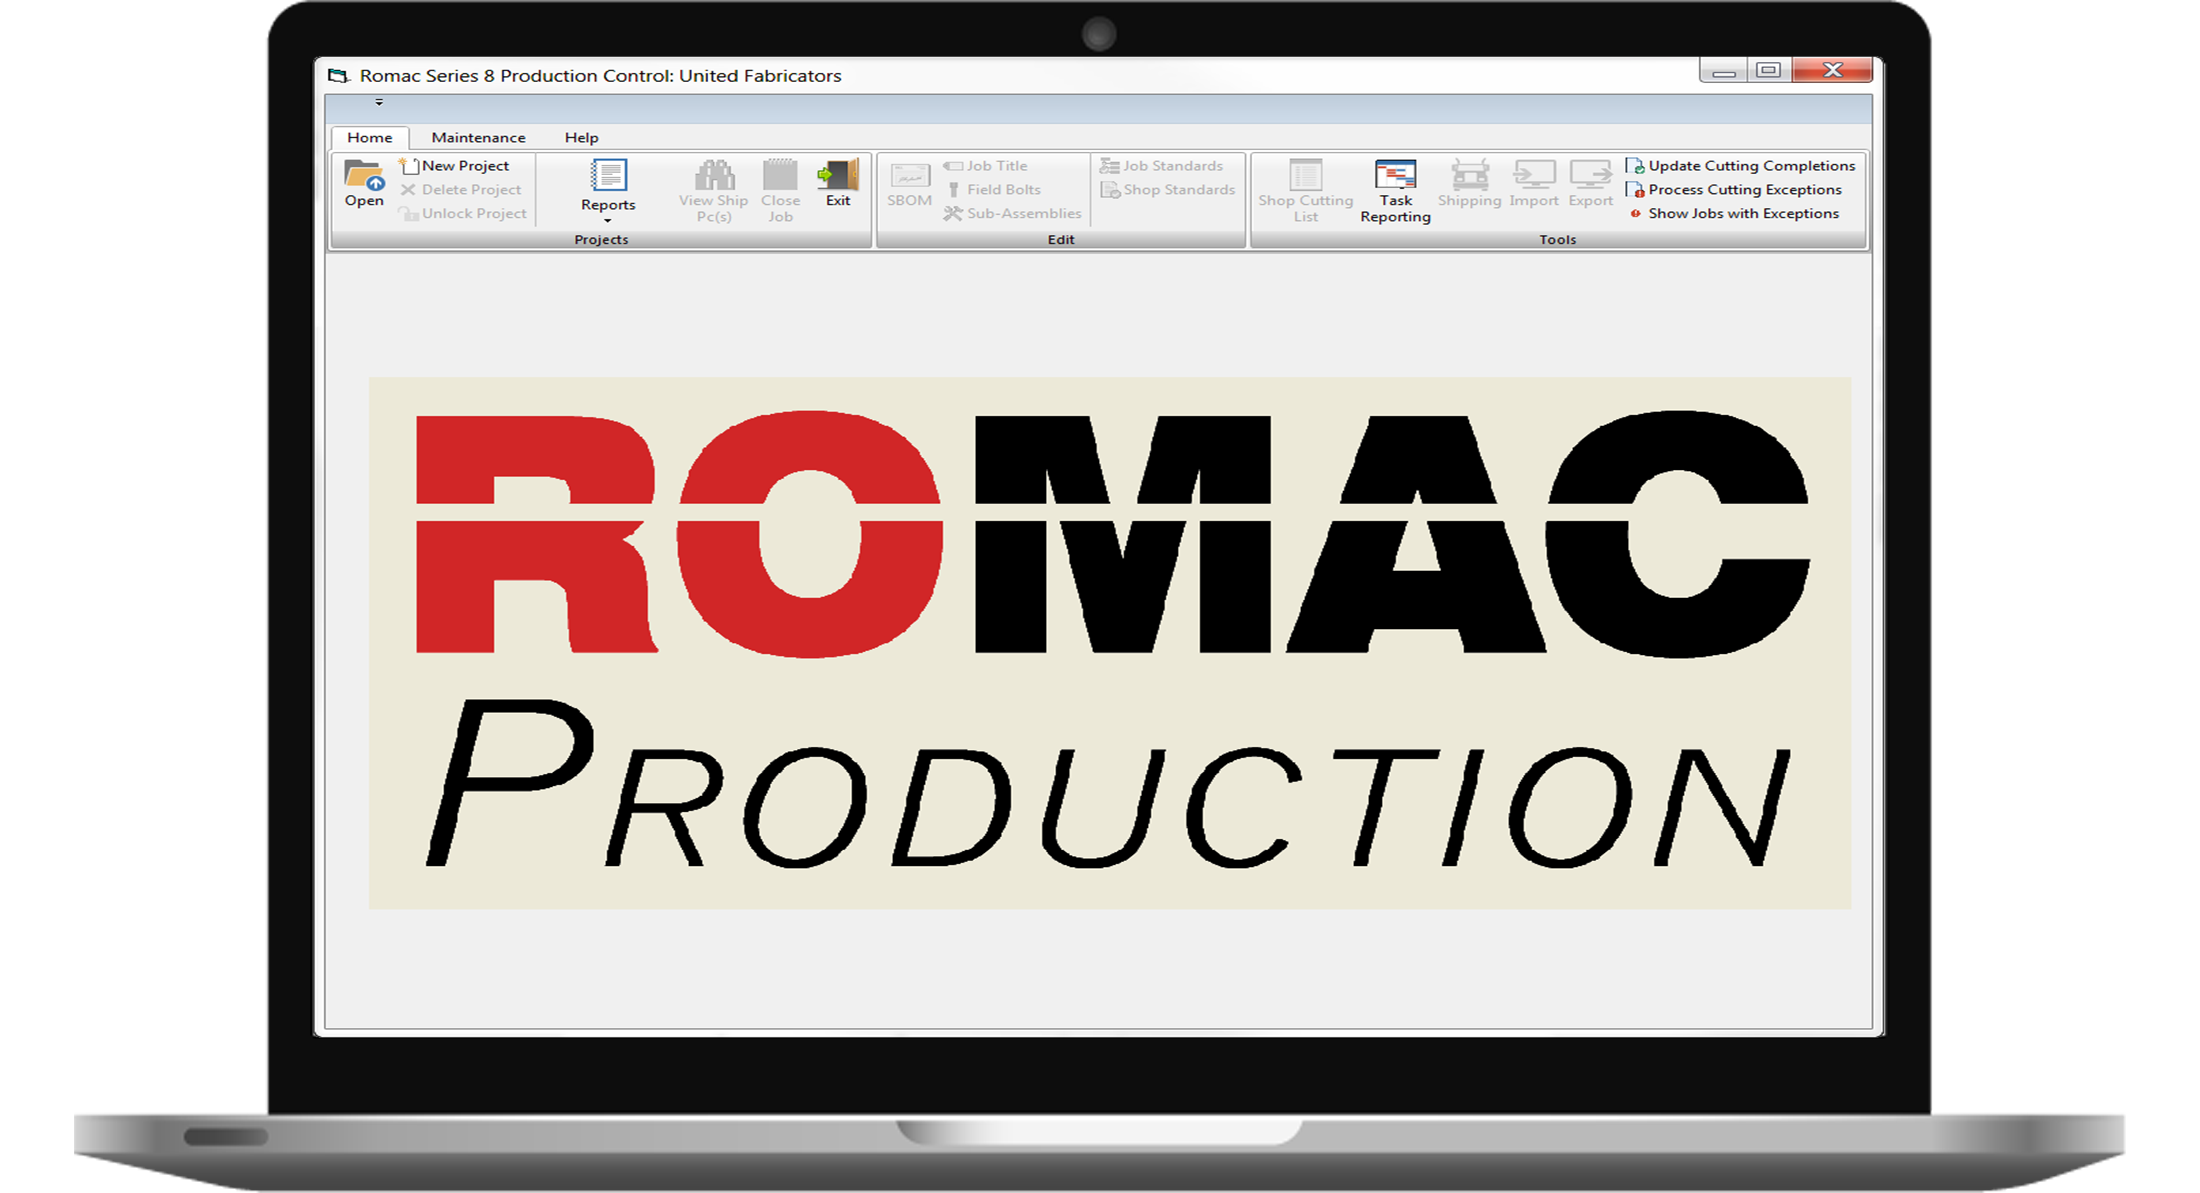Open the quick access toolbar dropdown
The height and width of the screenshot is (1193, 2200).
[379, 102]
